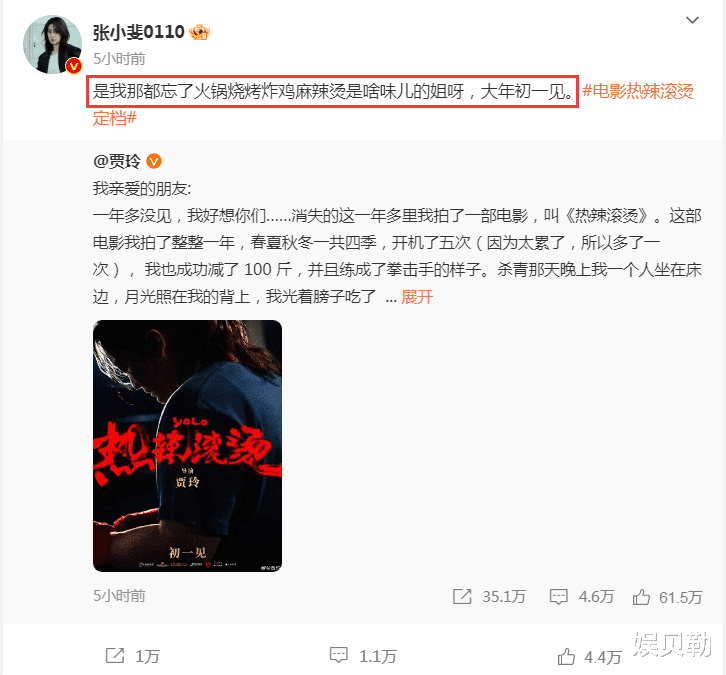The width and height of the screenshot is (726, 675).
Task: Open comments via the 1.1万 comment icon
Action: coord(338,656)
